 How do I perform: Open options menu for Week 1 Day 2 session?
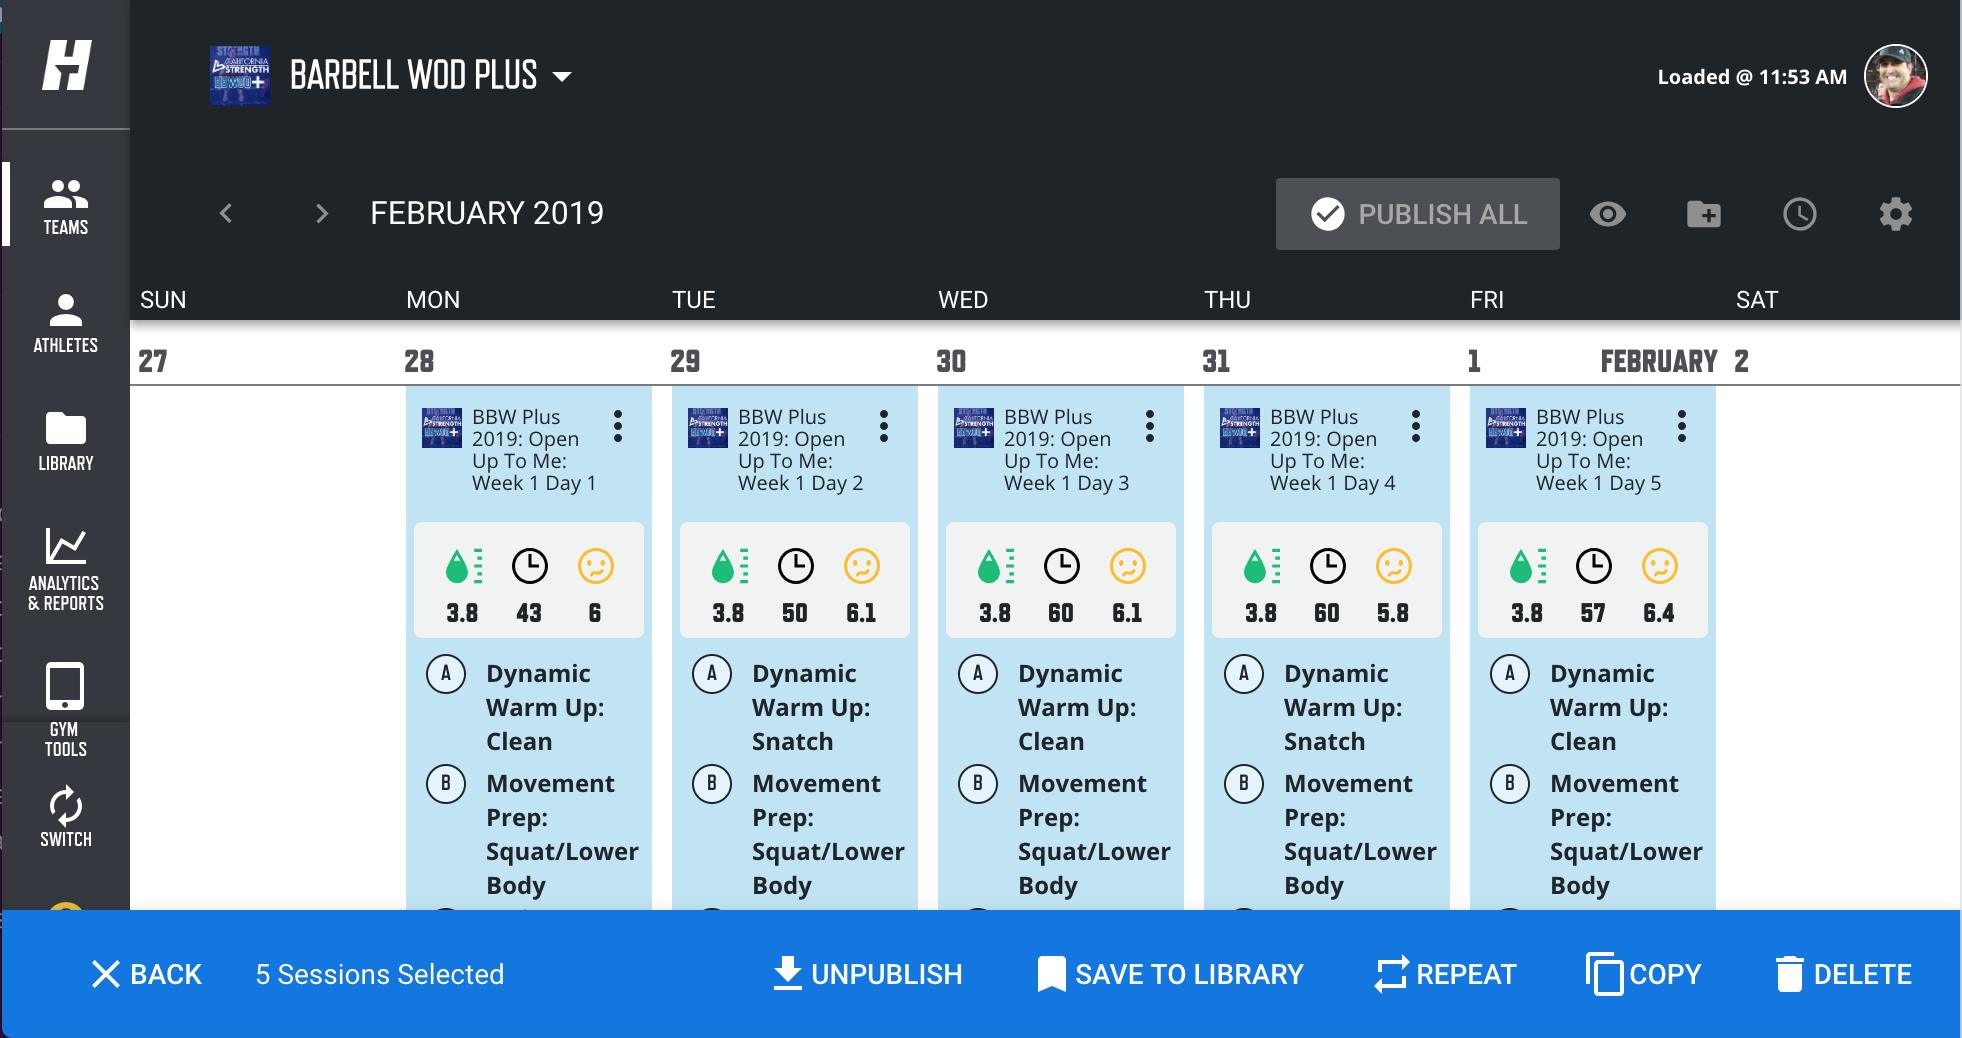click(x=884, y=426)
